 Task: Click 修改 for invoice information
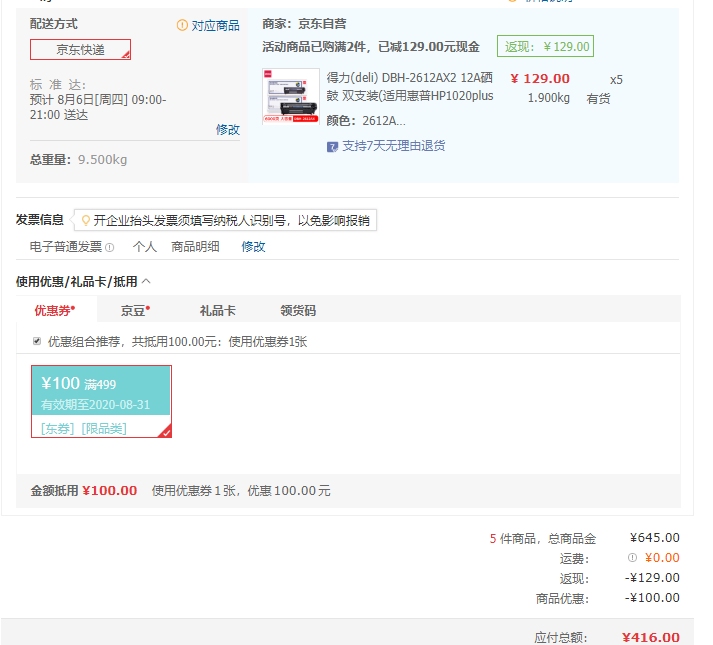coord(253,247)
